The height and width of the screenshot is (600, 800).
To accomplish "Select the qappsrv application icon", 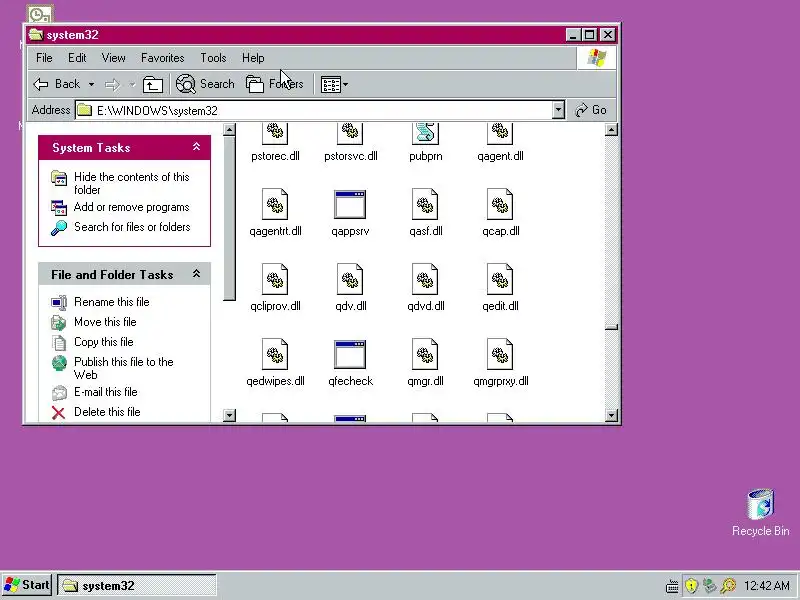I will click(x=350, y=204).
